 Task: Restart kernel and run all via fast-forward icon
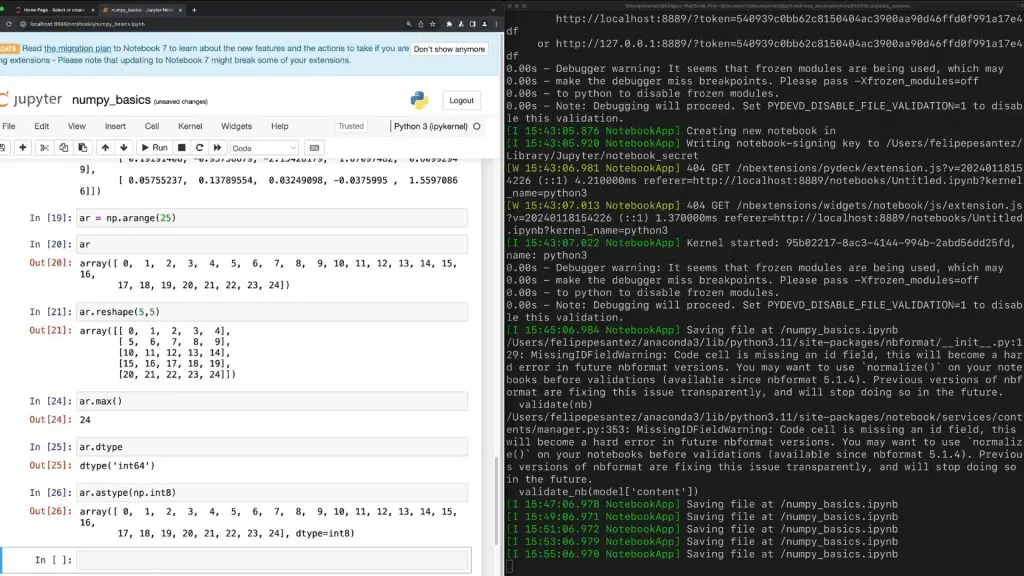click(x=217, y=147)
